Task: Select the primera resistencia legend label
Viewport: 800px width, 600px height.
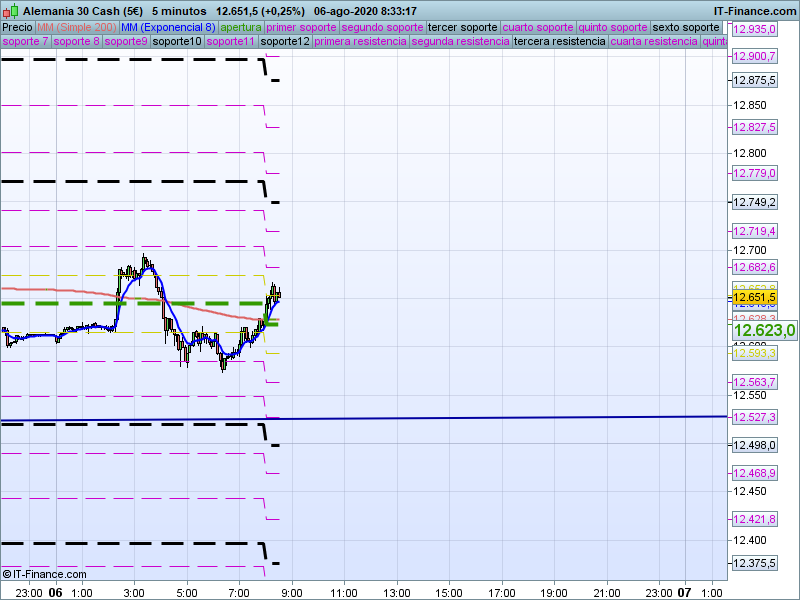Action: pyautogui.click(x=360, y=42)
